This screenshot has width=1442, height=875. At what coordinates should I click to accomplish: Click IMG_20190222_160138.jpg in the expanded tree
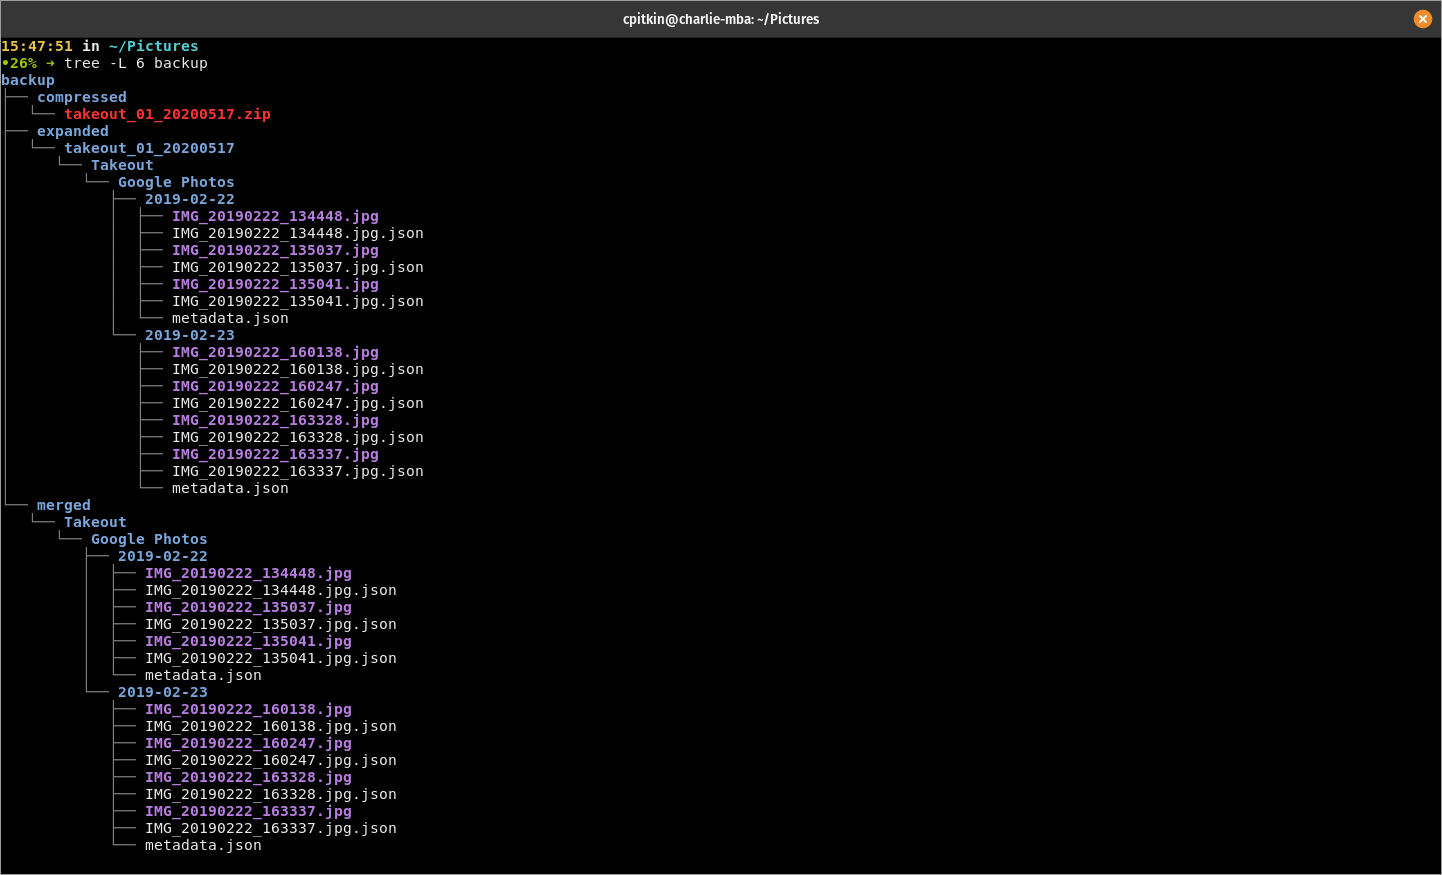click(275, 352)
